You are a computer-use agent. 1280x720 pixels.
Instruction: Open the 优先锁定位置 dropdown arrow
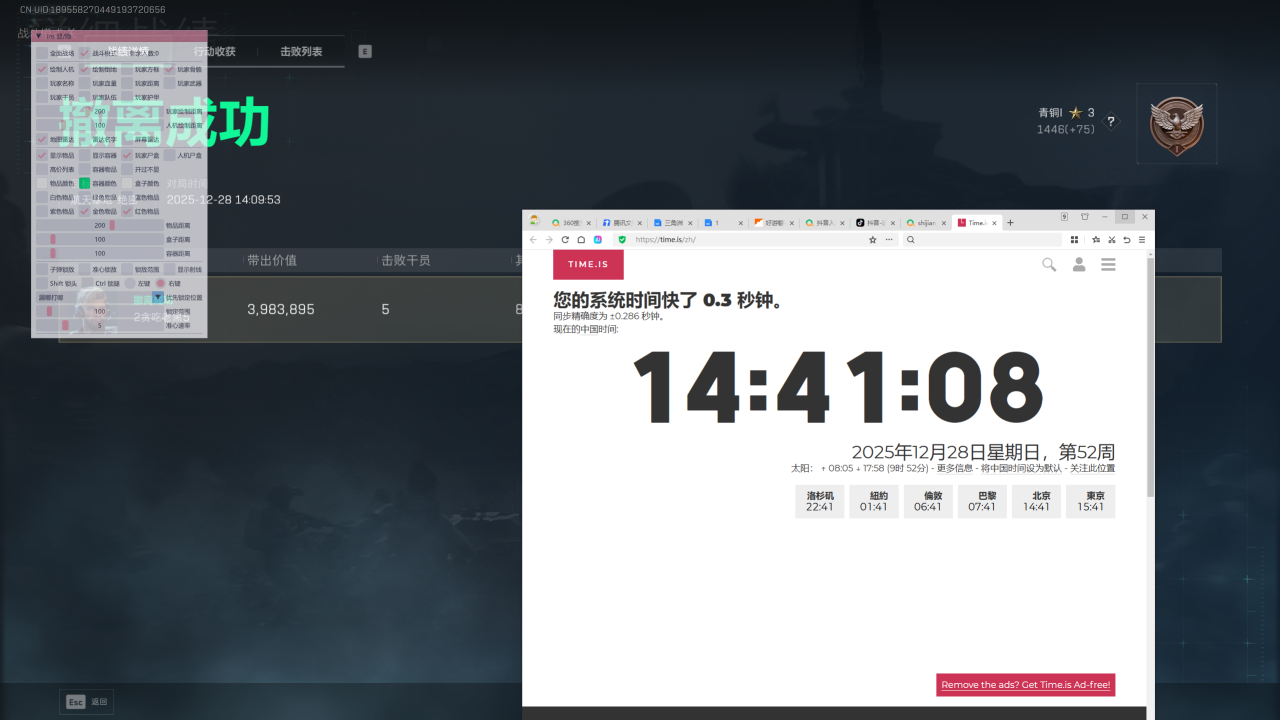pyautogui.click(x=158, y=297)
